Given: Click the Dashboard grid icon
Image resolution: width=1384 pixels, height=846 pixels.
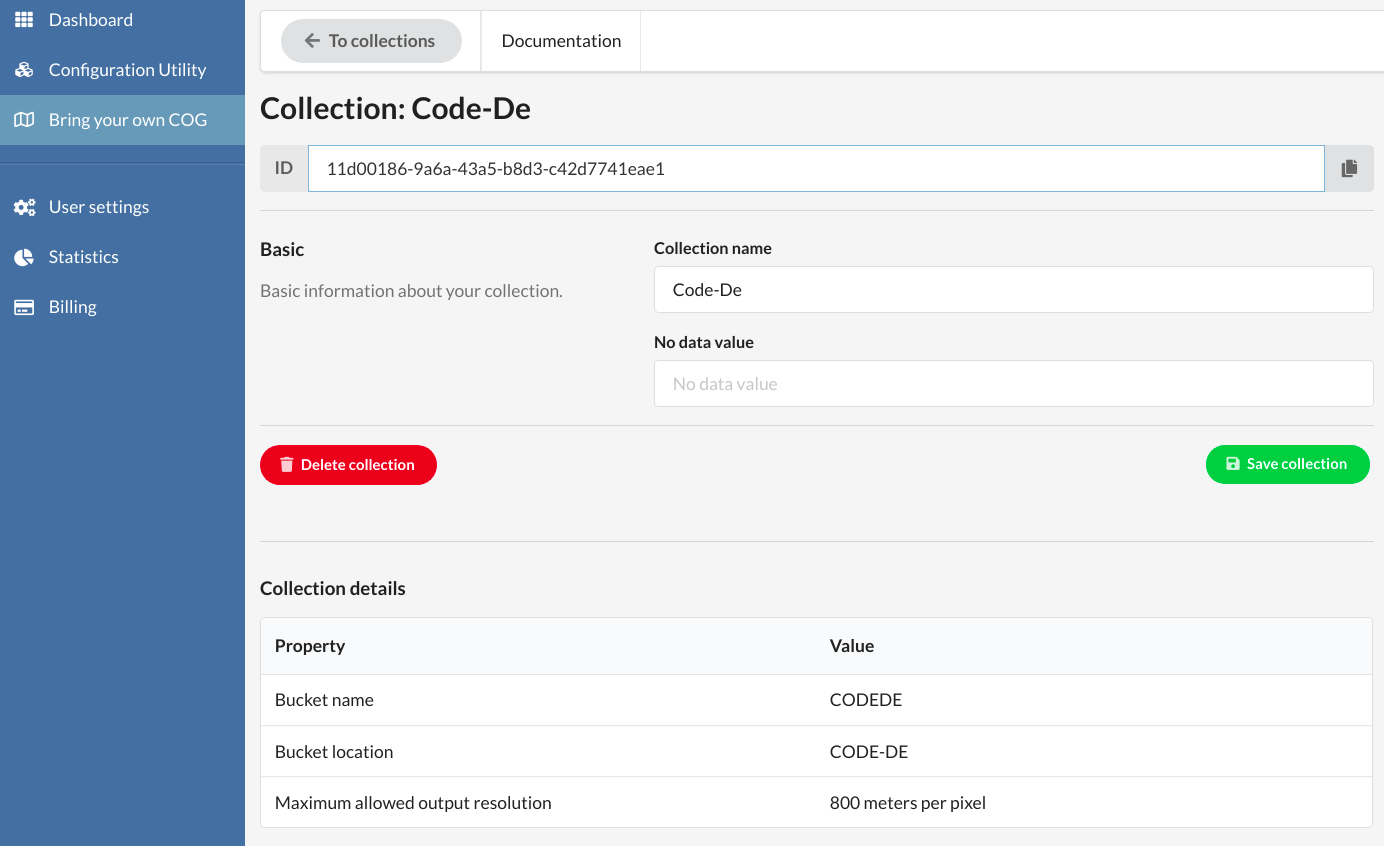Looking at the screenshot, I should click(x=24, y=19).
